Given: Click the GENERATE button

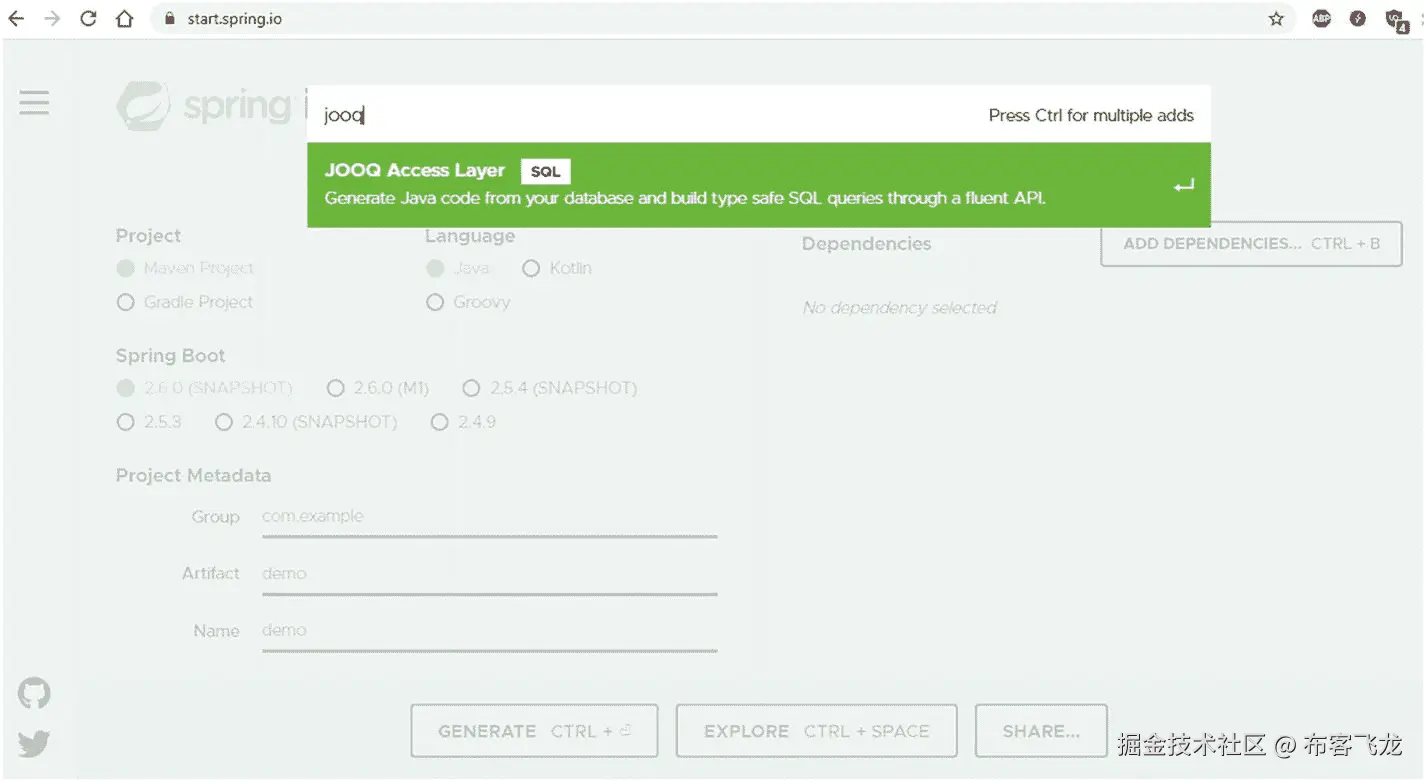Looking at the screenshot, I should click(x=534, y=731).
